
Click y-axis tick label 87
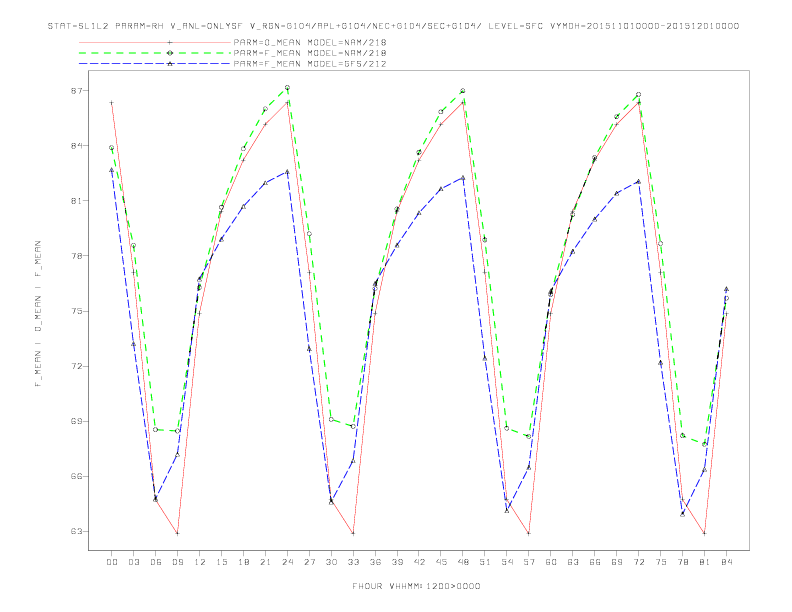(77, 91)
